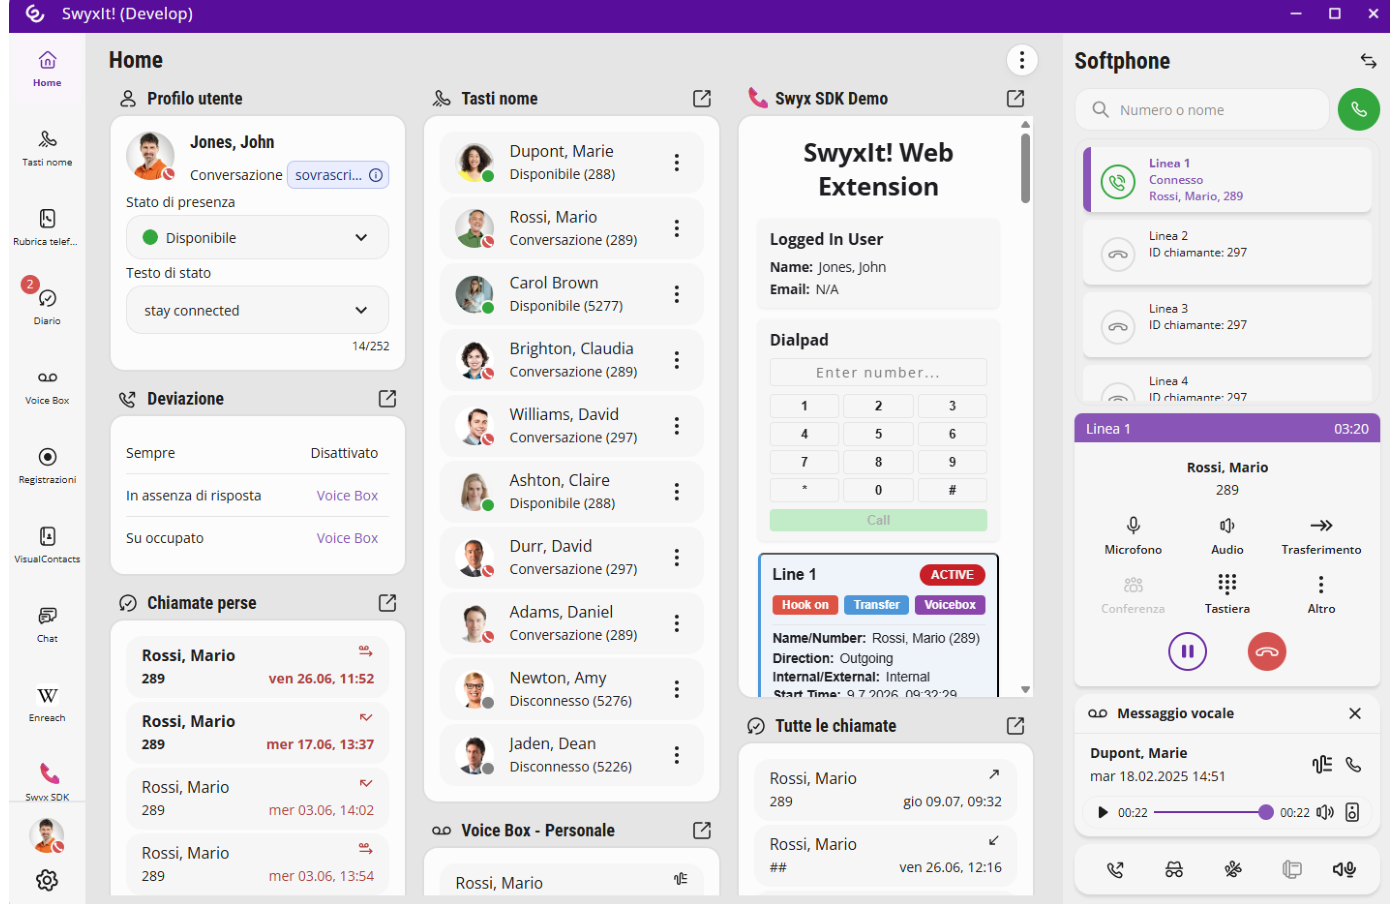Click the Enter number dialpad field
The image size is (1395, 904).
coord(878,373)
